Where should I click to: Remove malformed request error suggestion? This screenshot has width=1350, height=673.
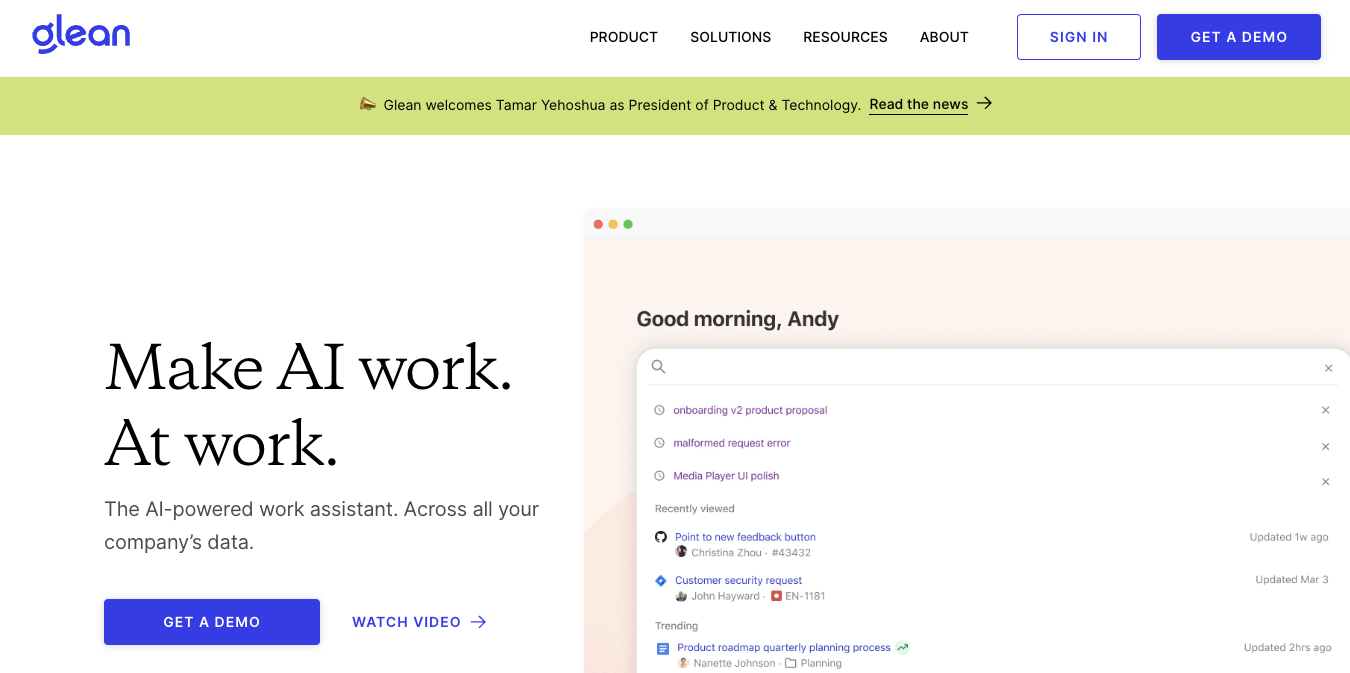click(1326, 447)
